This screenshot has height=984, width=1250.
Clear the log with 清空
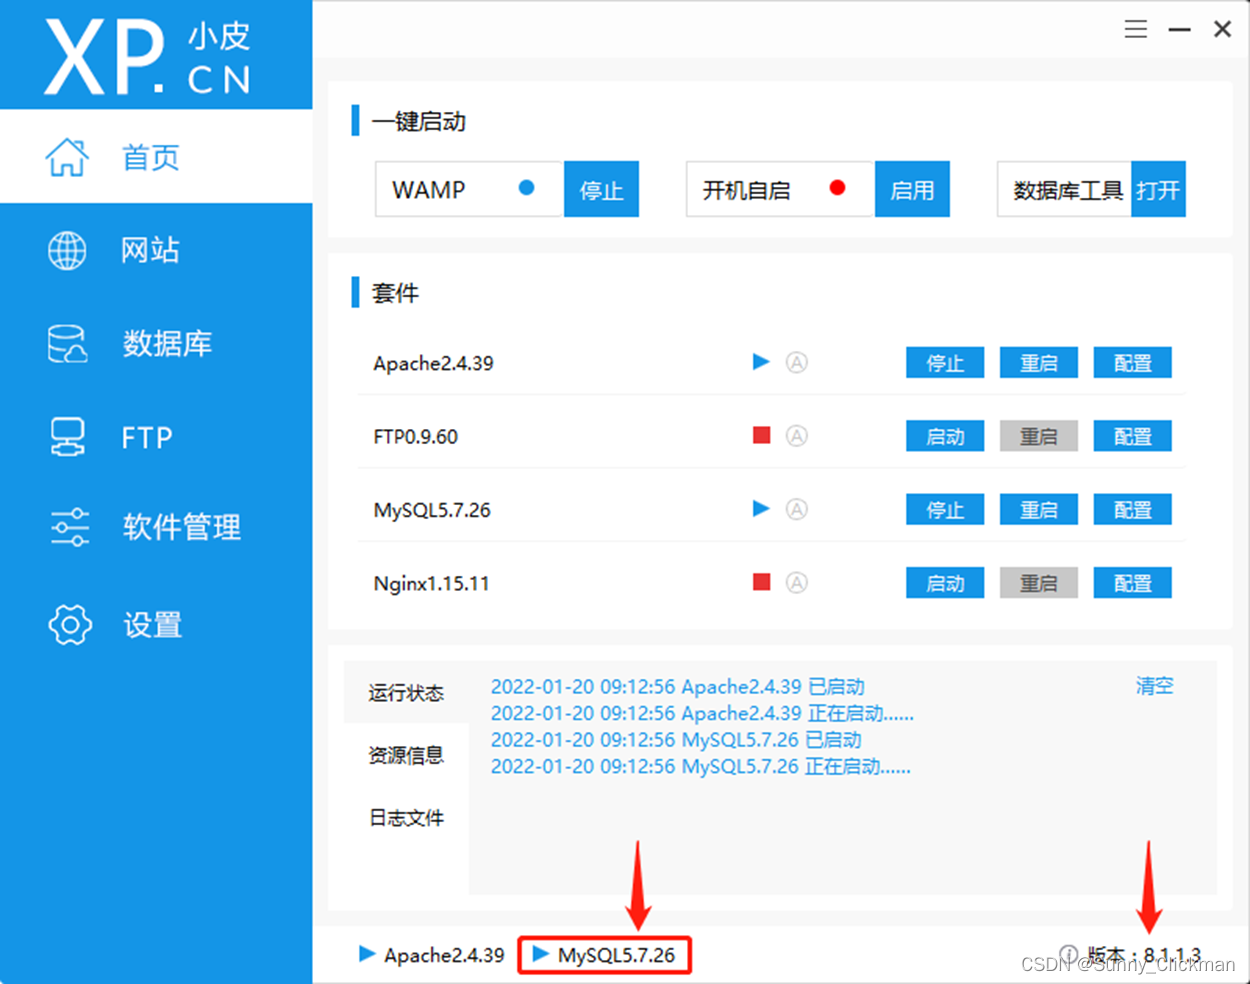[1154, 685]
